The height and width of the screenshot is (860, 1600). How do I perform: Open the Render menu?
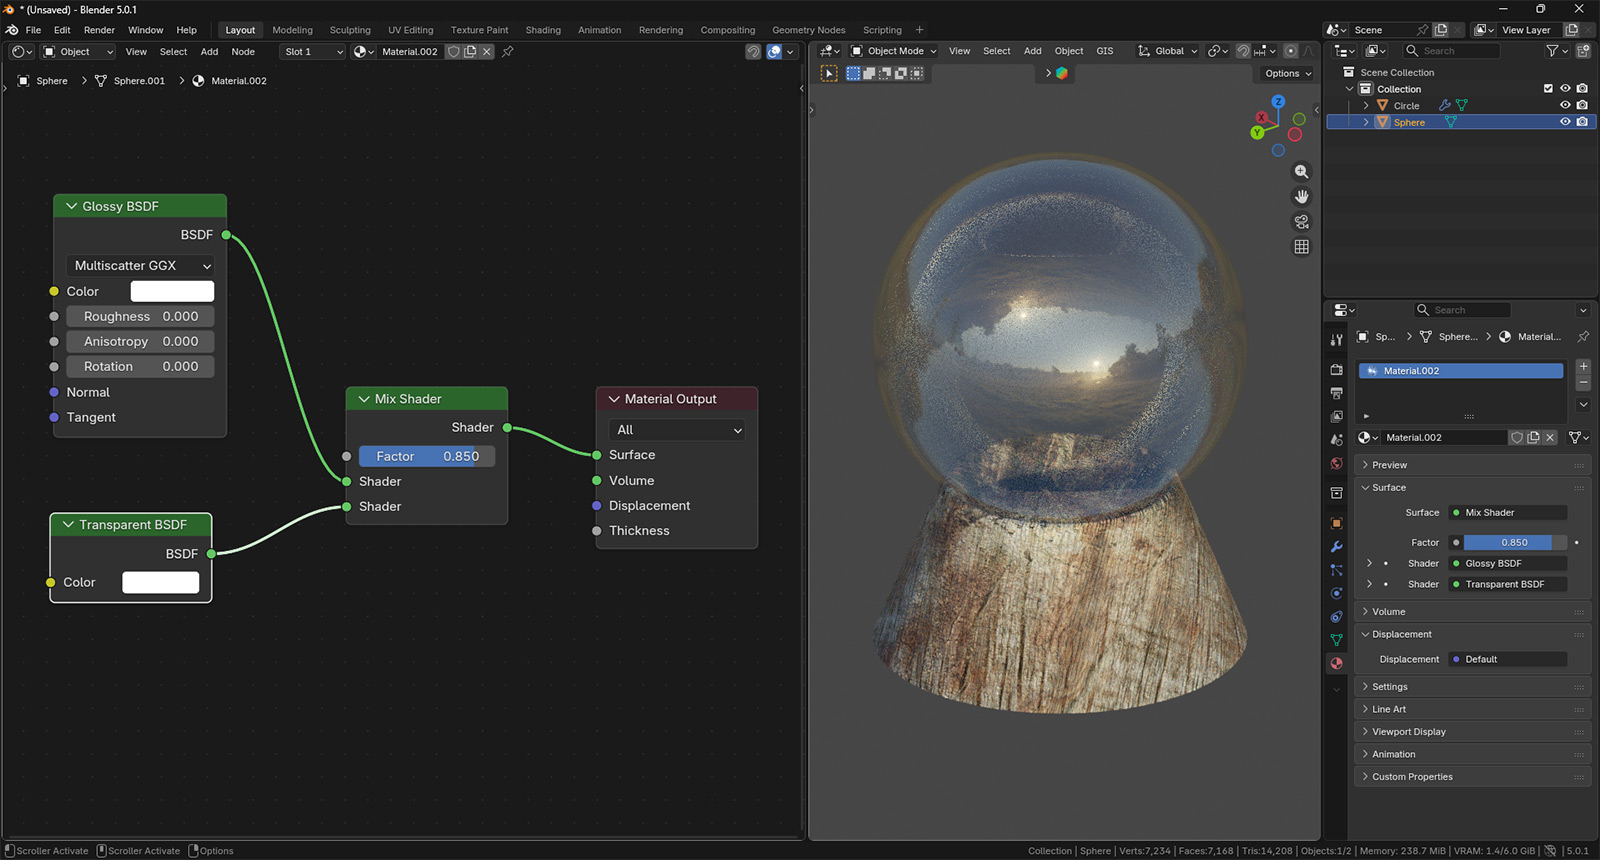99,30
